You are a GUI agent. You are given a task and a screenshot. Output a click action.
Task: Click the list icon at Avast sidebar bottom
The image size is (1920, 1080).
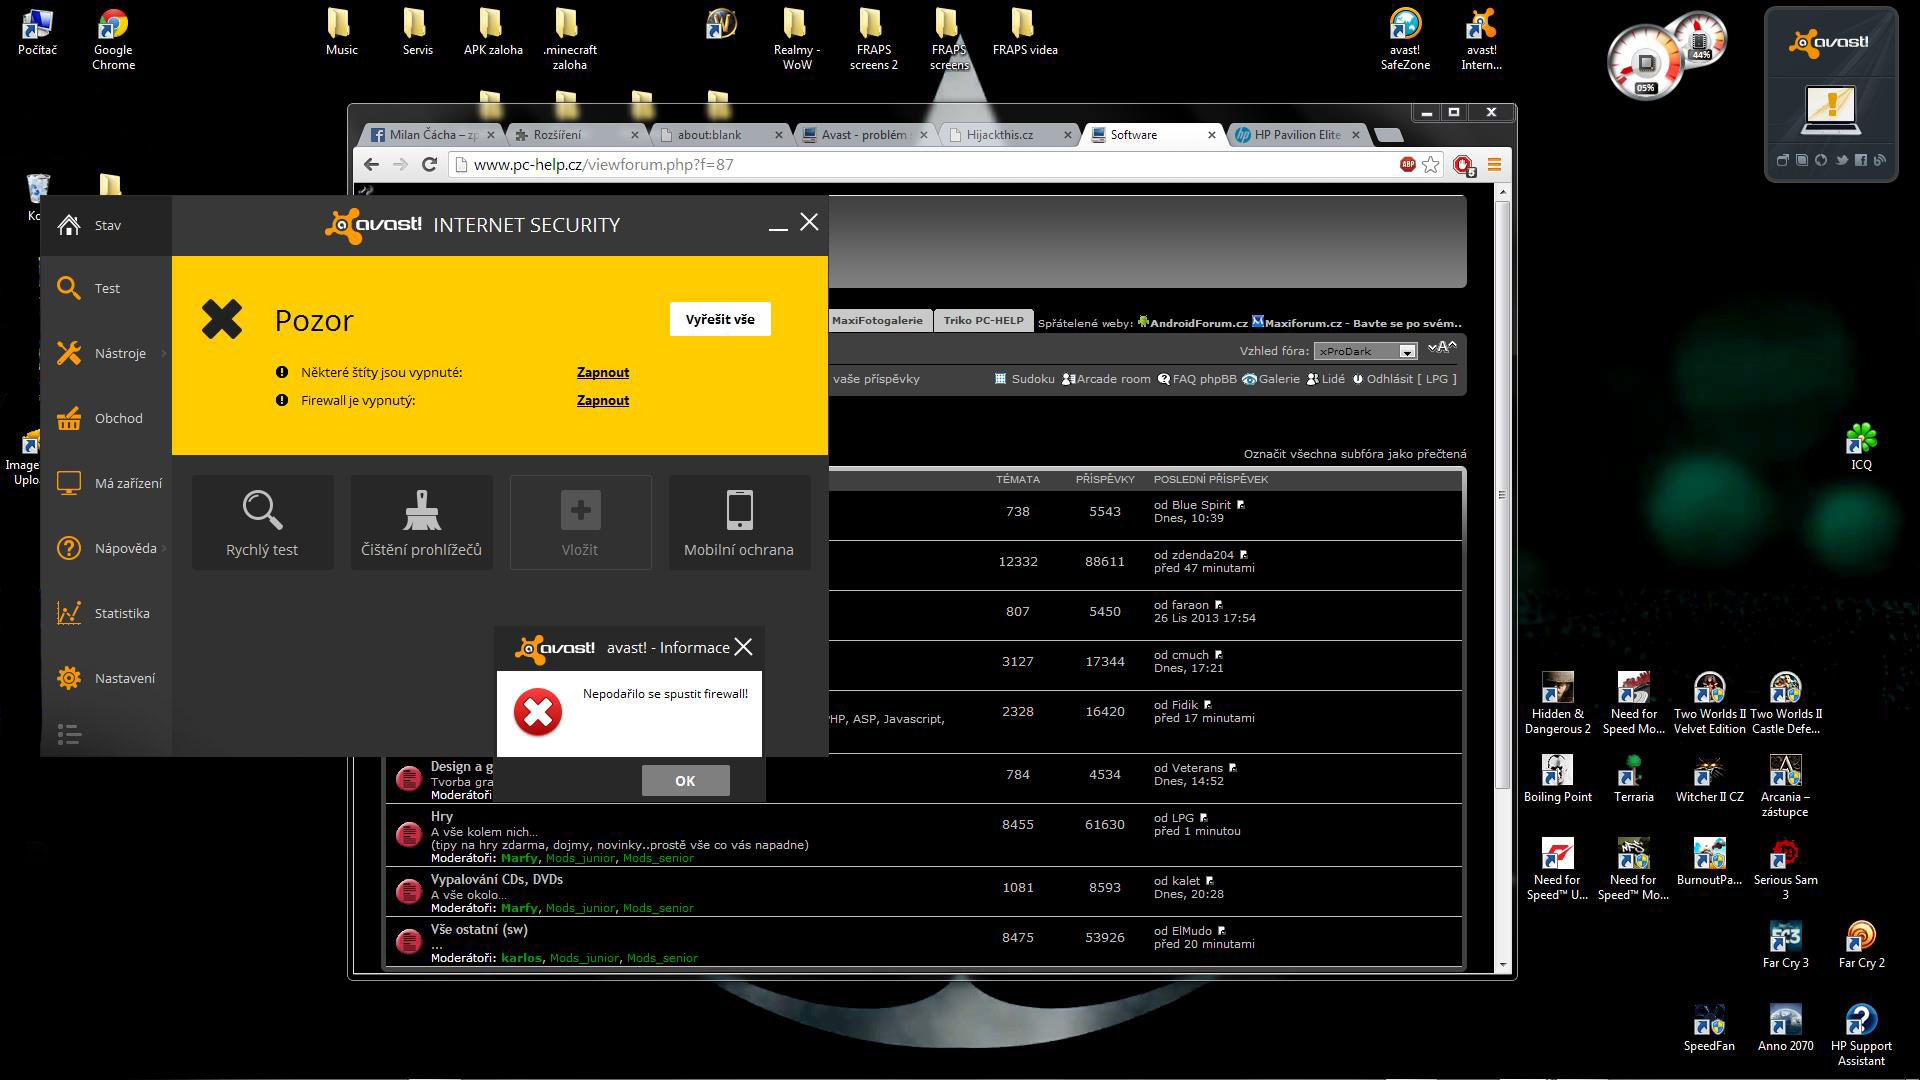[x=69, y=735]
